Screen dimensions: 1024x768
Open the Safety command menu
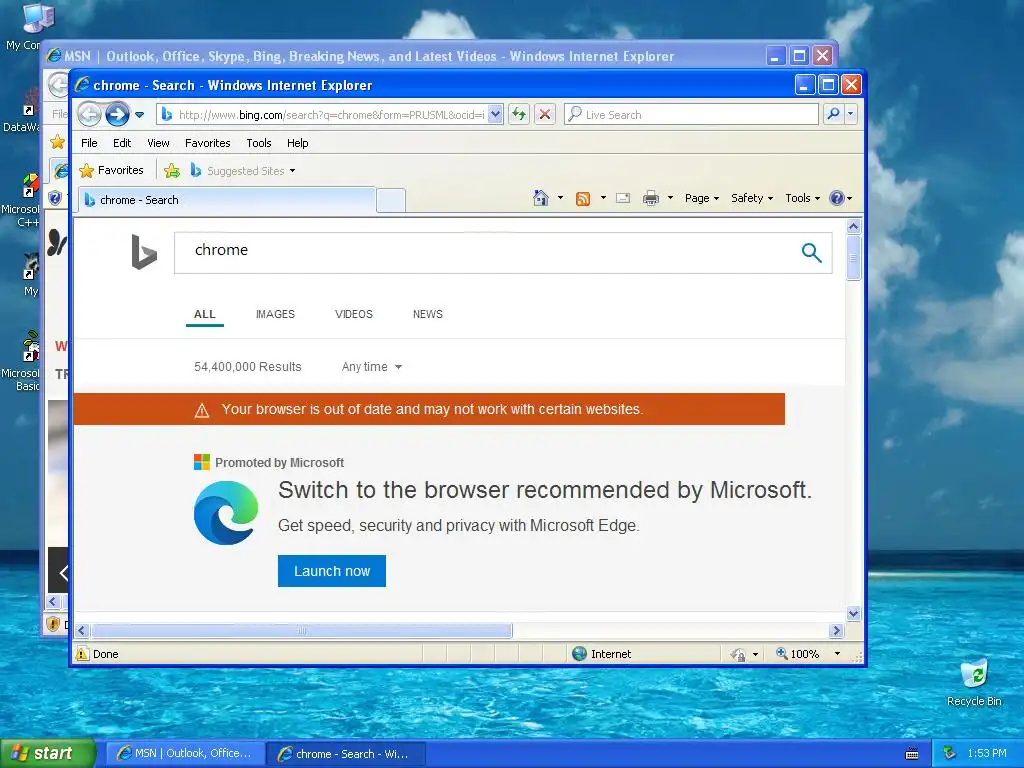752,198
